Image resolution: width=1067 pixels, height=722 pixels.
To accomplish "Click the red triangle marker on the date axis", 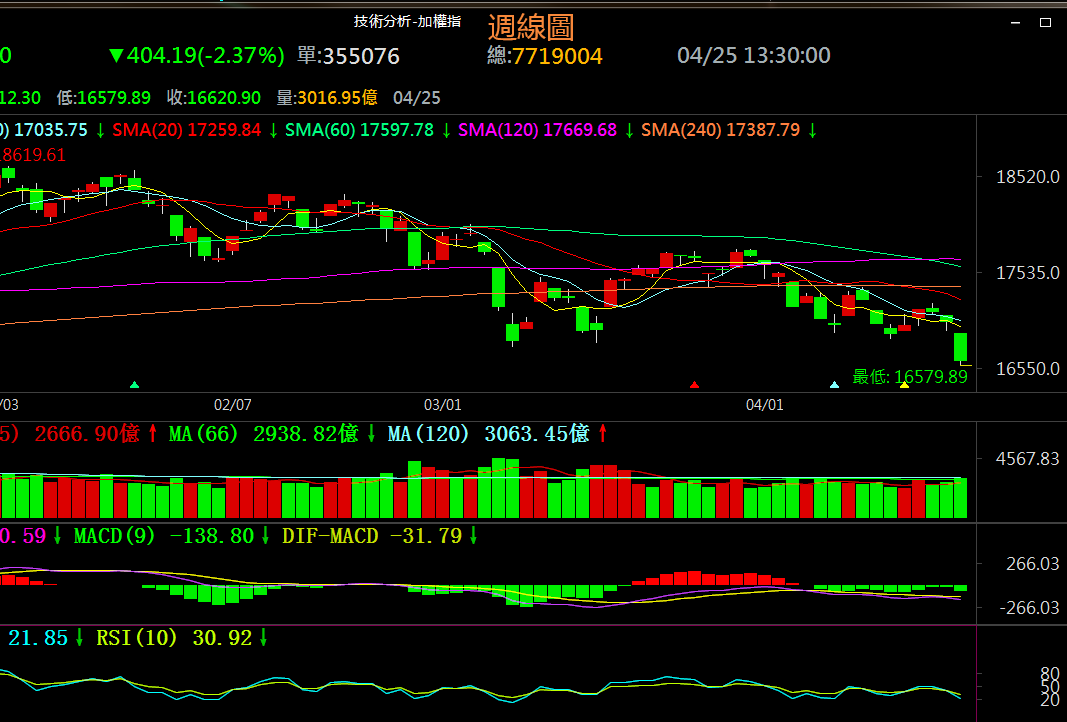I will point(695,384).
